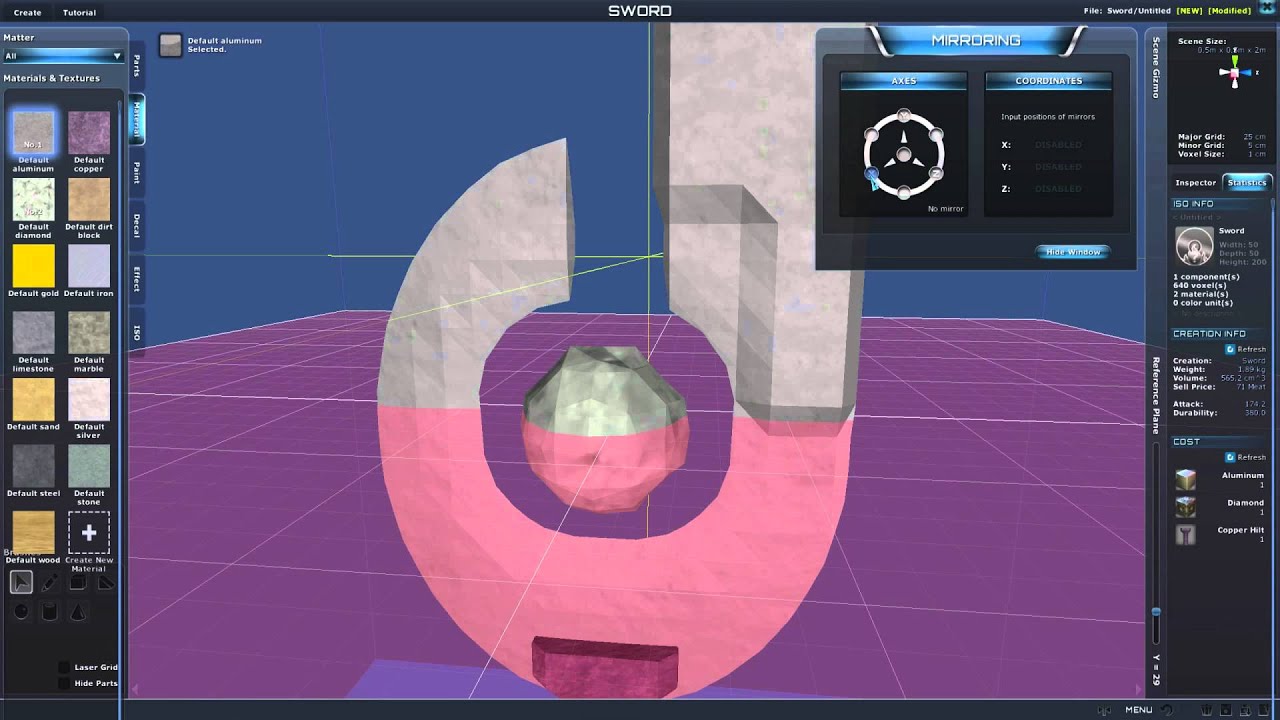Viewport: 1280px width, 720px height.
Task: Select the Default aluminum material swatch
Action: pos(33,132)
